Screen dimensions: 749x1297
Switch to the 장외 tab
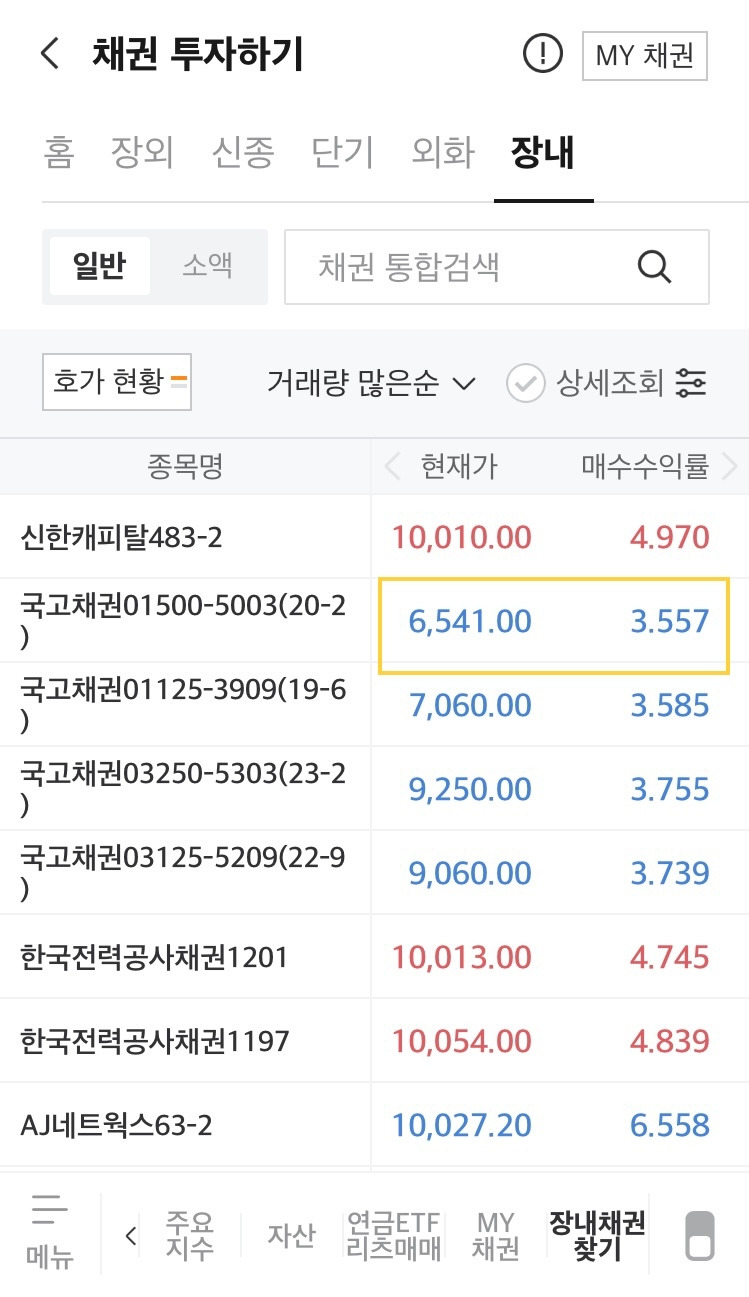(142, 153)
